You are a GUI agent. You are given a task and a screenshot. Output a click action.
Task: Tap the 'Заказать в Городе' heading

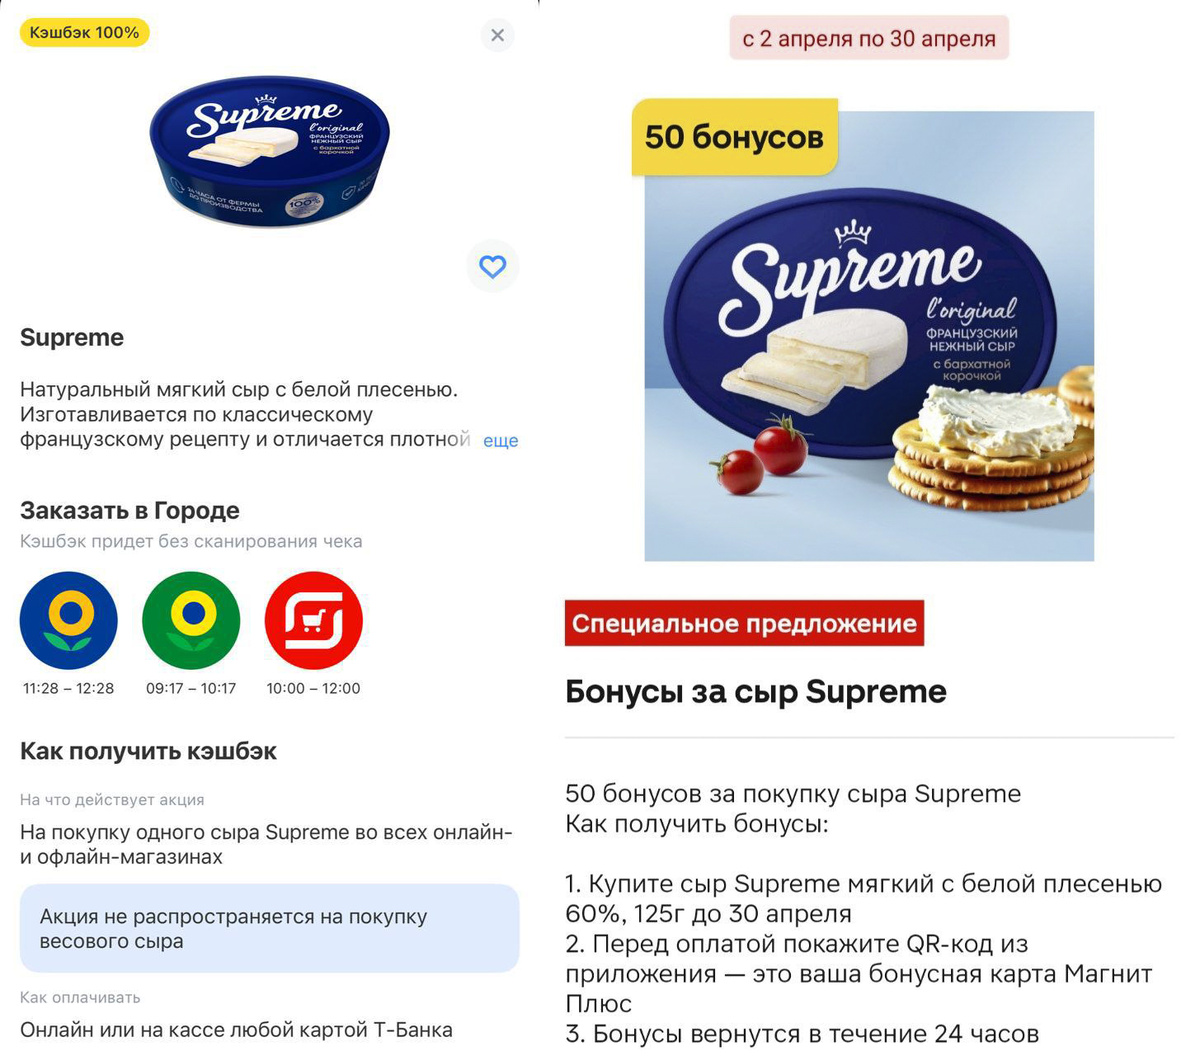point(130,510)
